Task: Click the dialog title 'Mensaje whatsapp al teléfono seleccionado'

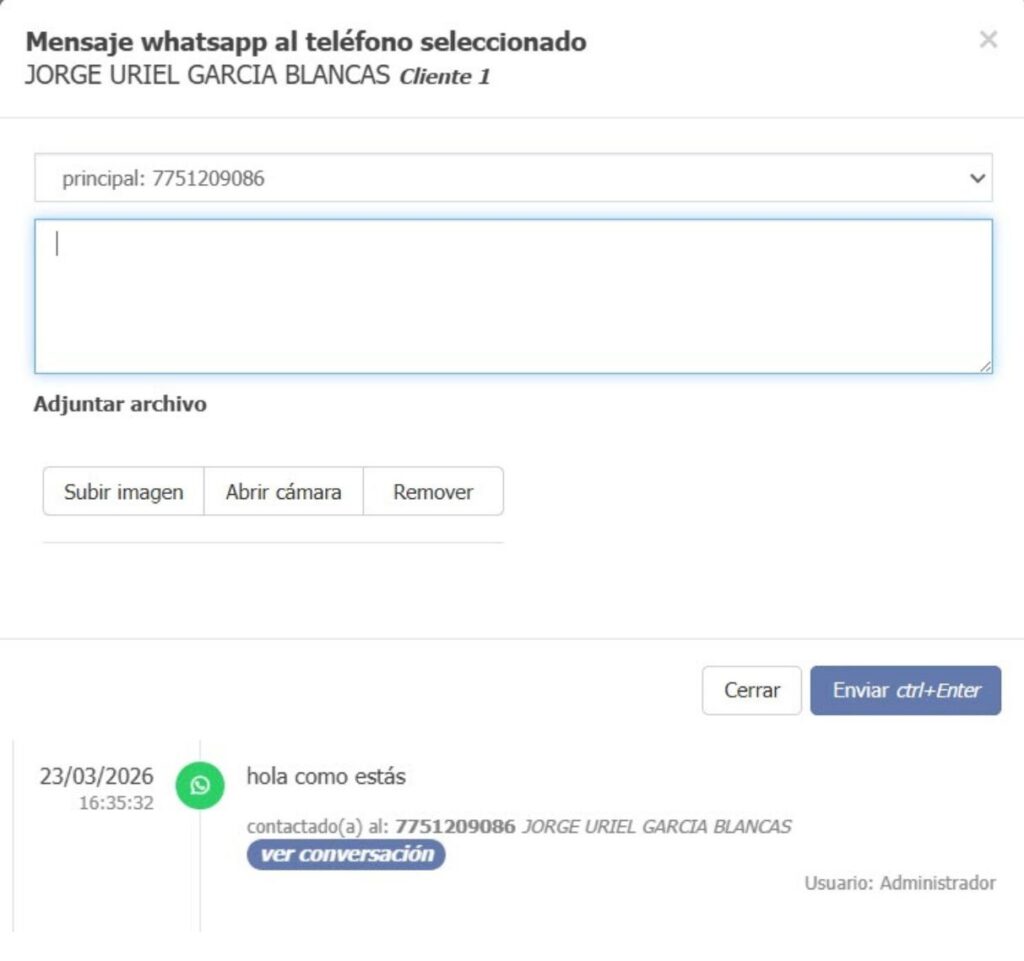Action: coord(305,42)
